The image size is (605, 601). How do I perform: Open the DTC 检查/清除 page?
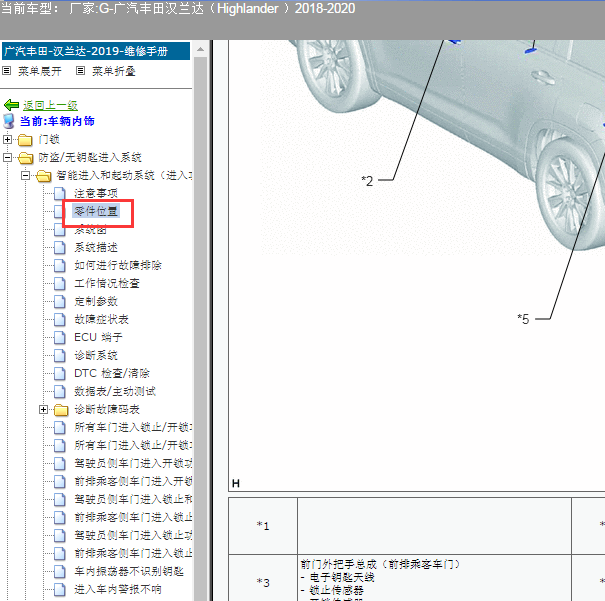(x=112, y=373)
